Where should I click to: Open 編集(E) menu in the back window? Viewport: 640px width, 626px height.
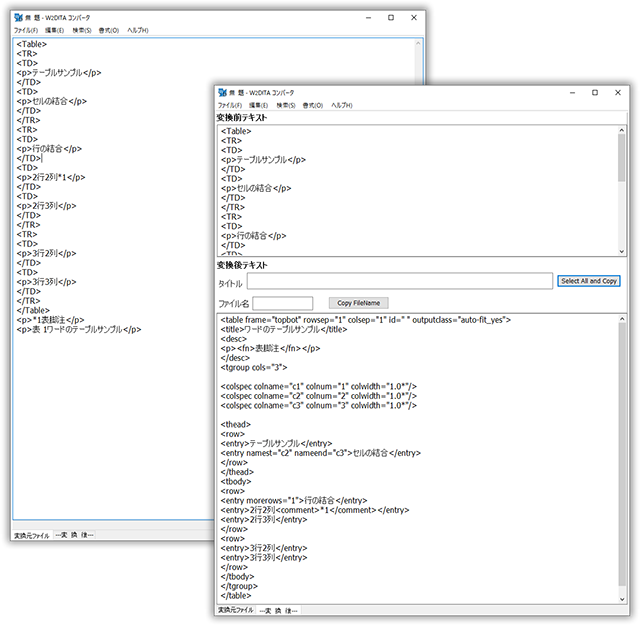(x=54, y=30)
